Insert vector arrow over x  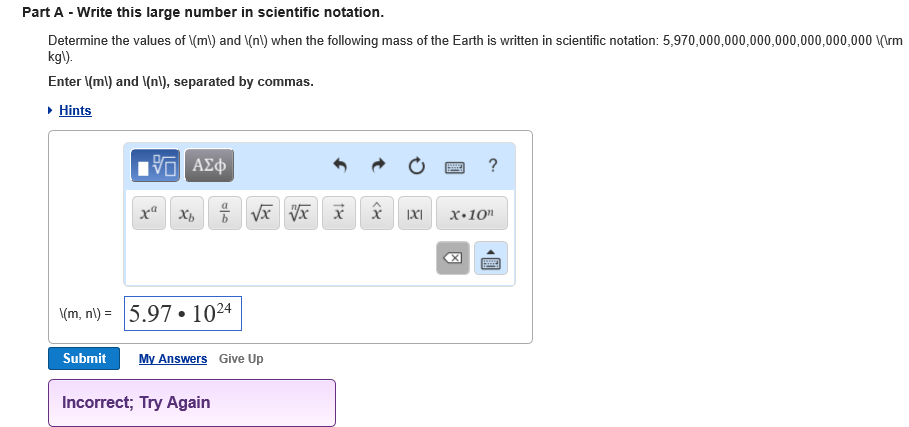[x=339, y=214]
